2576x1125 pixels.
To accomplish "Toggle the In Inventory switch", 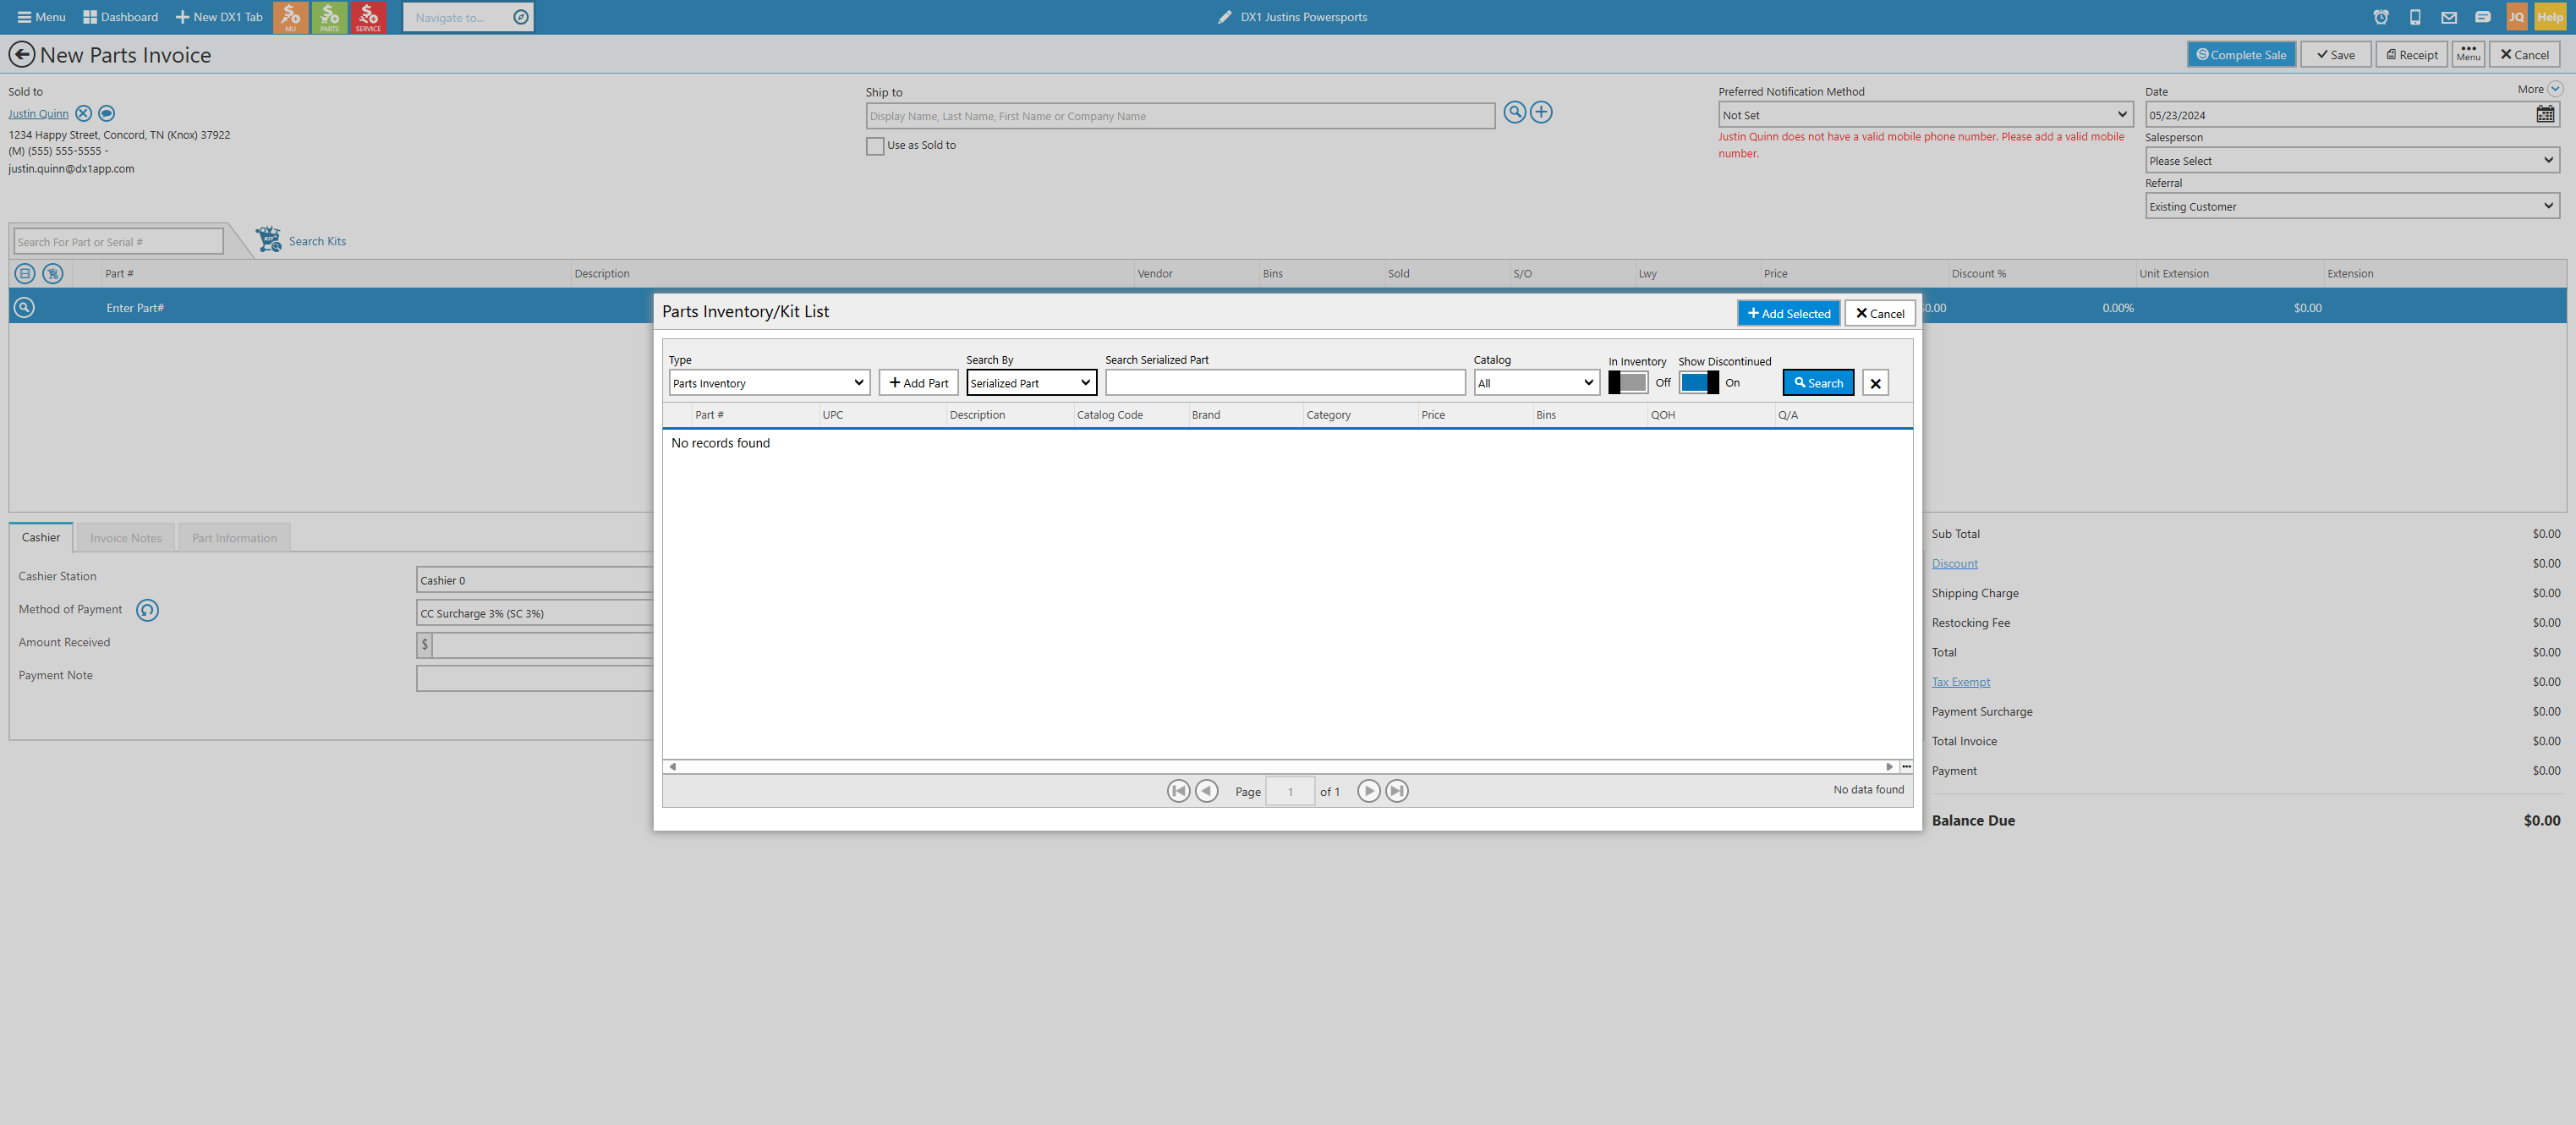I will (1628, 383).
